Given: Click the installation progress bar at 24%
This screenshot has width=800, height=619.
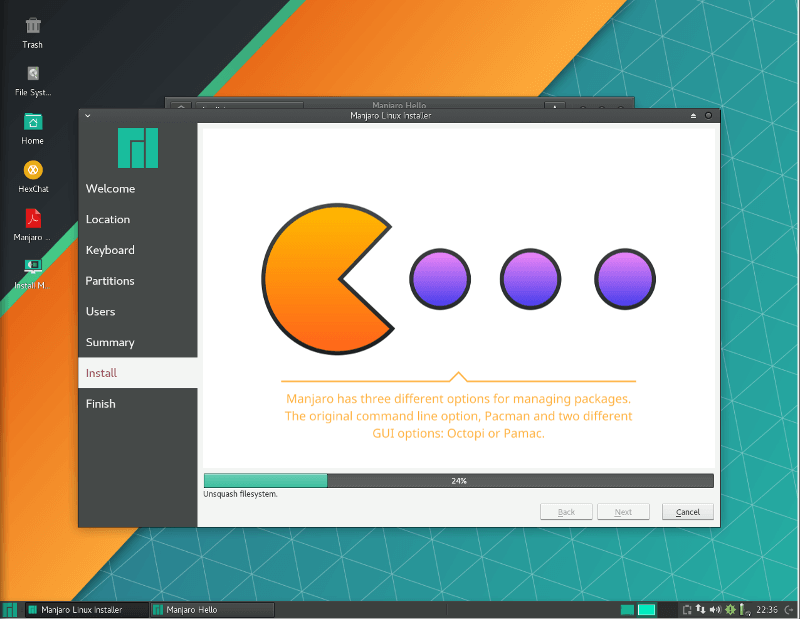Looking at the screenshot, I should tap(457, 480).
